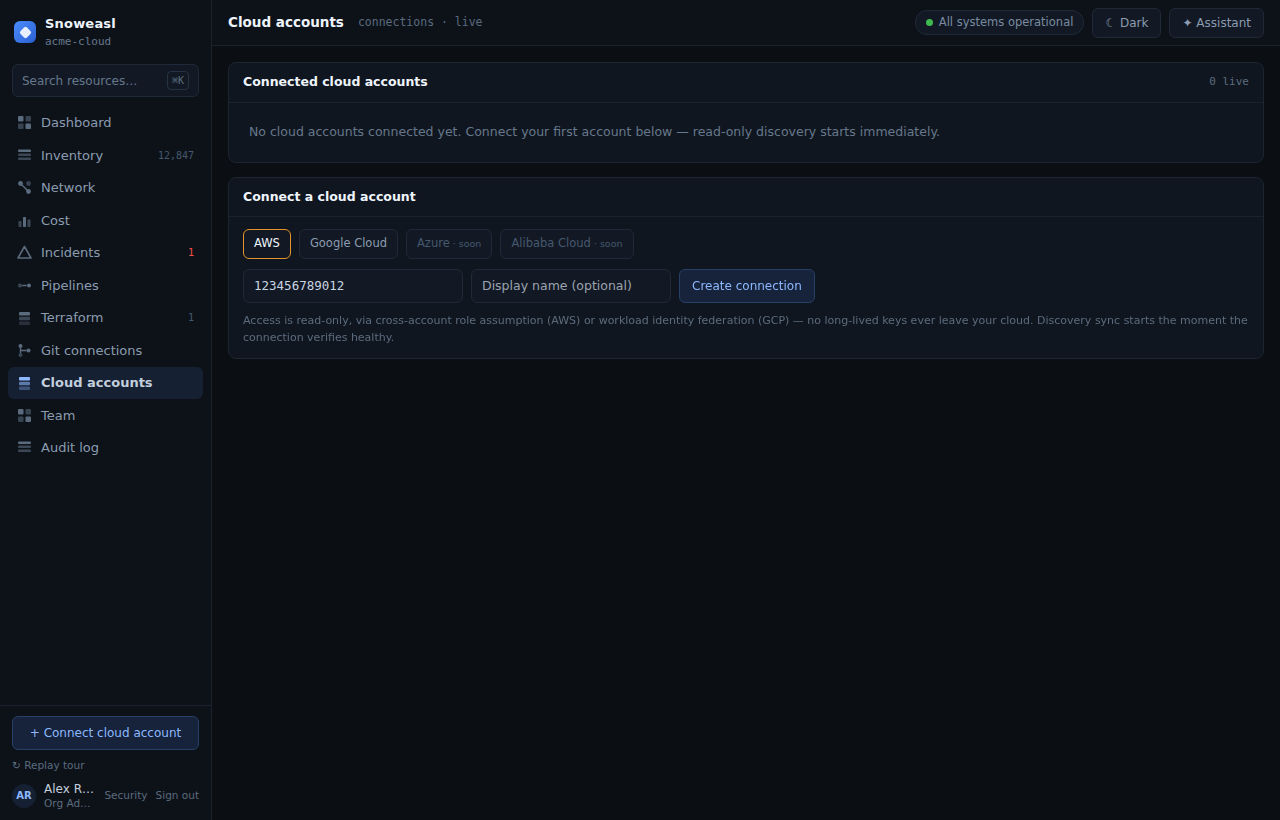Go to Terraform section
Image resolution: width=1280 pixels, height=820 pixels.
click(x=105, y=317)
